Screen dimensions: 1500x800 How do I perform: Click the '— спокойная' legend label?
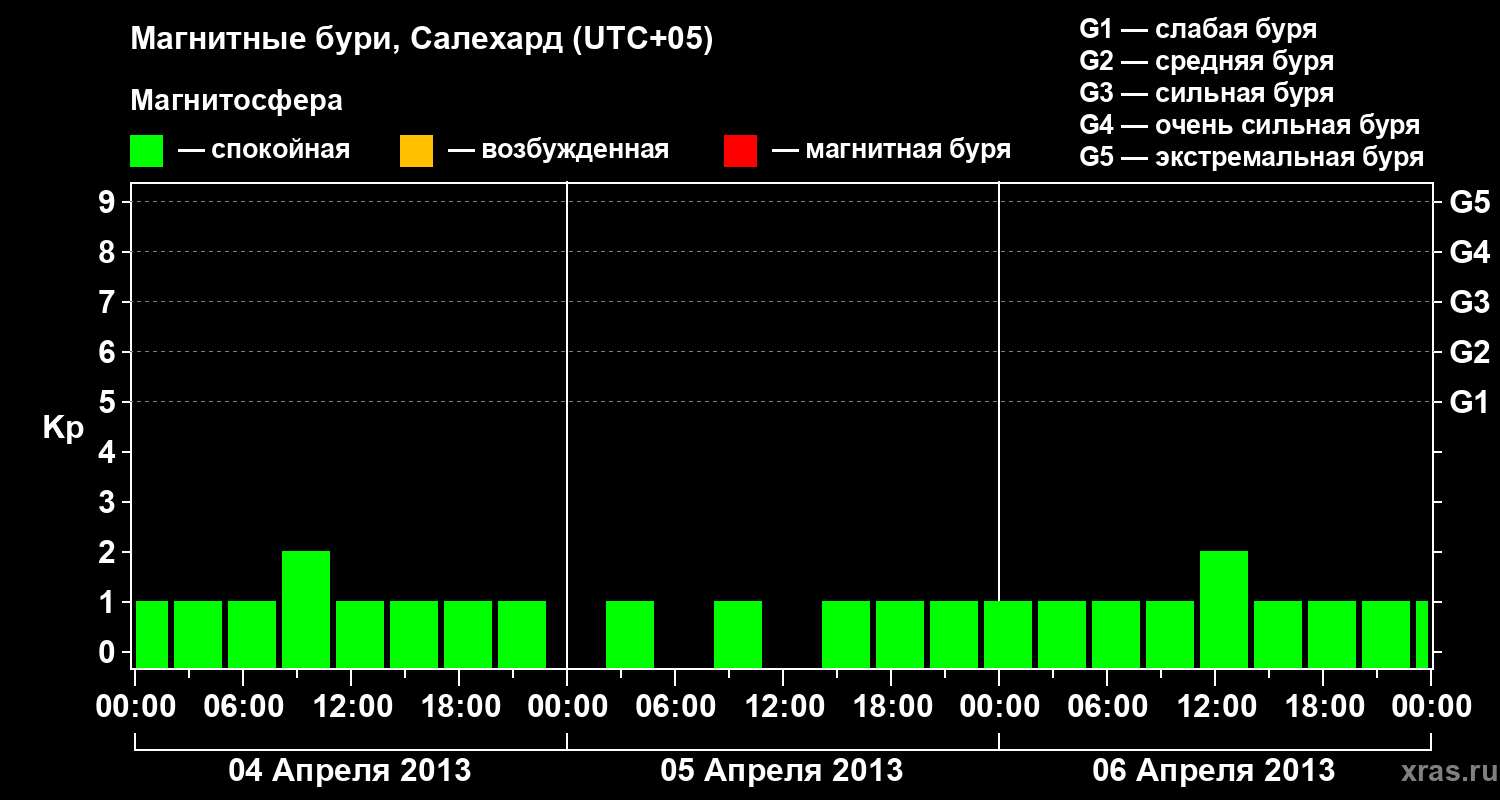coord(264,151)
